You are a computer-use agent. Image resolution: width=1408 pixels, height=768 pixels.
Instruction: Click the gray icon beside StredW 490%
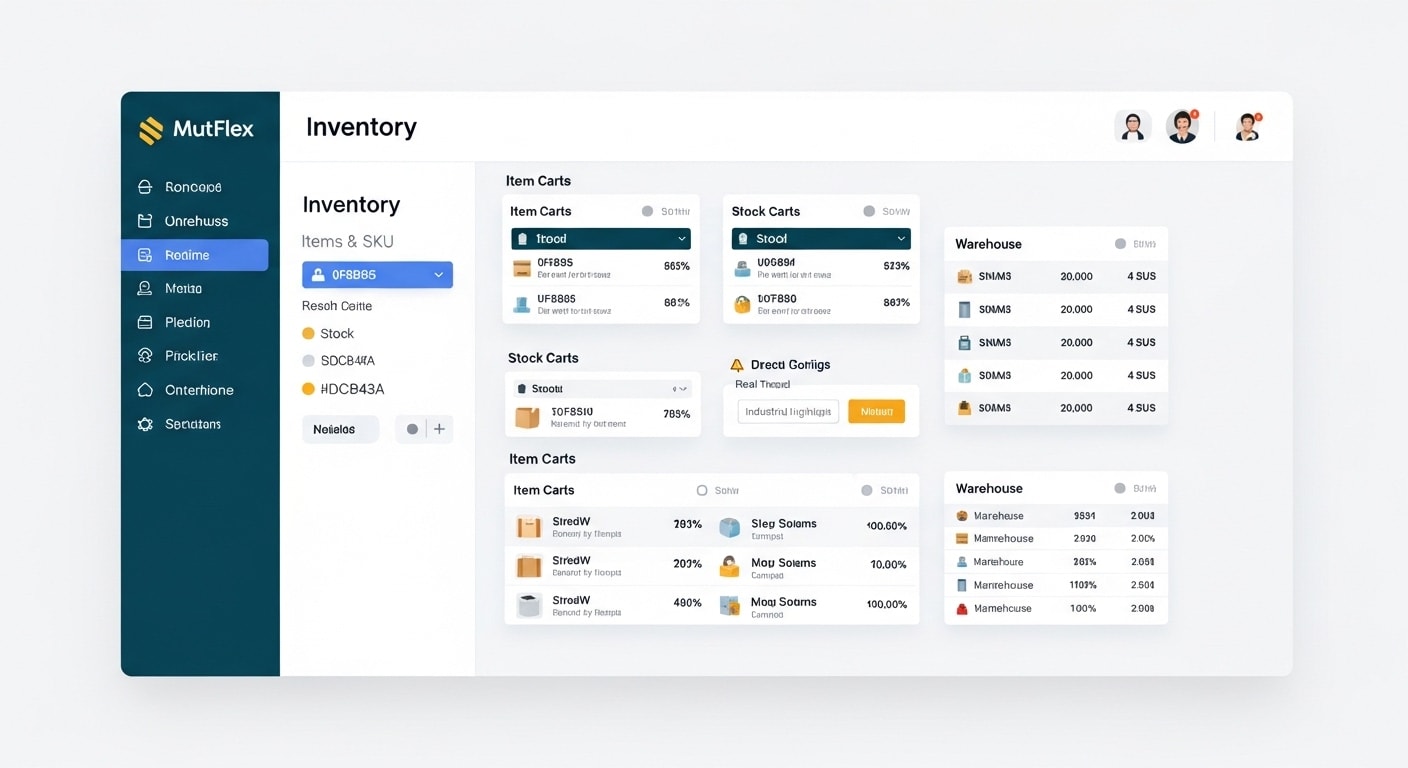(x=528, y=604)
